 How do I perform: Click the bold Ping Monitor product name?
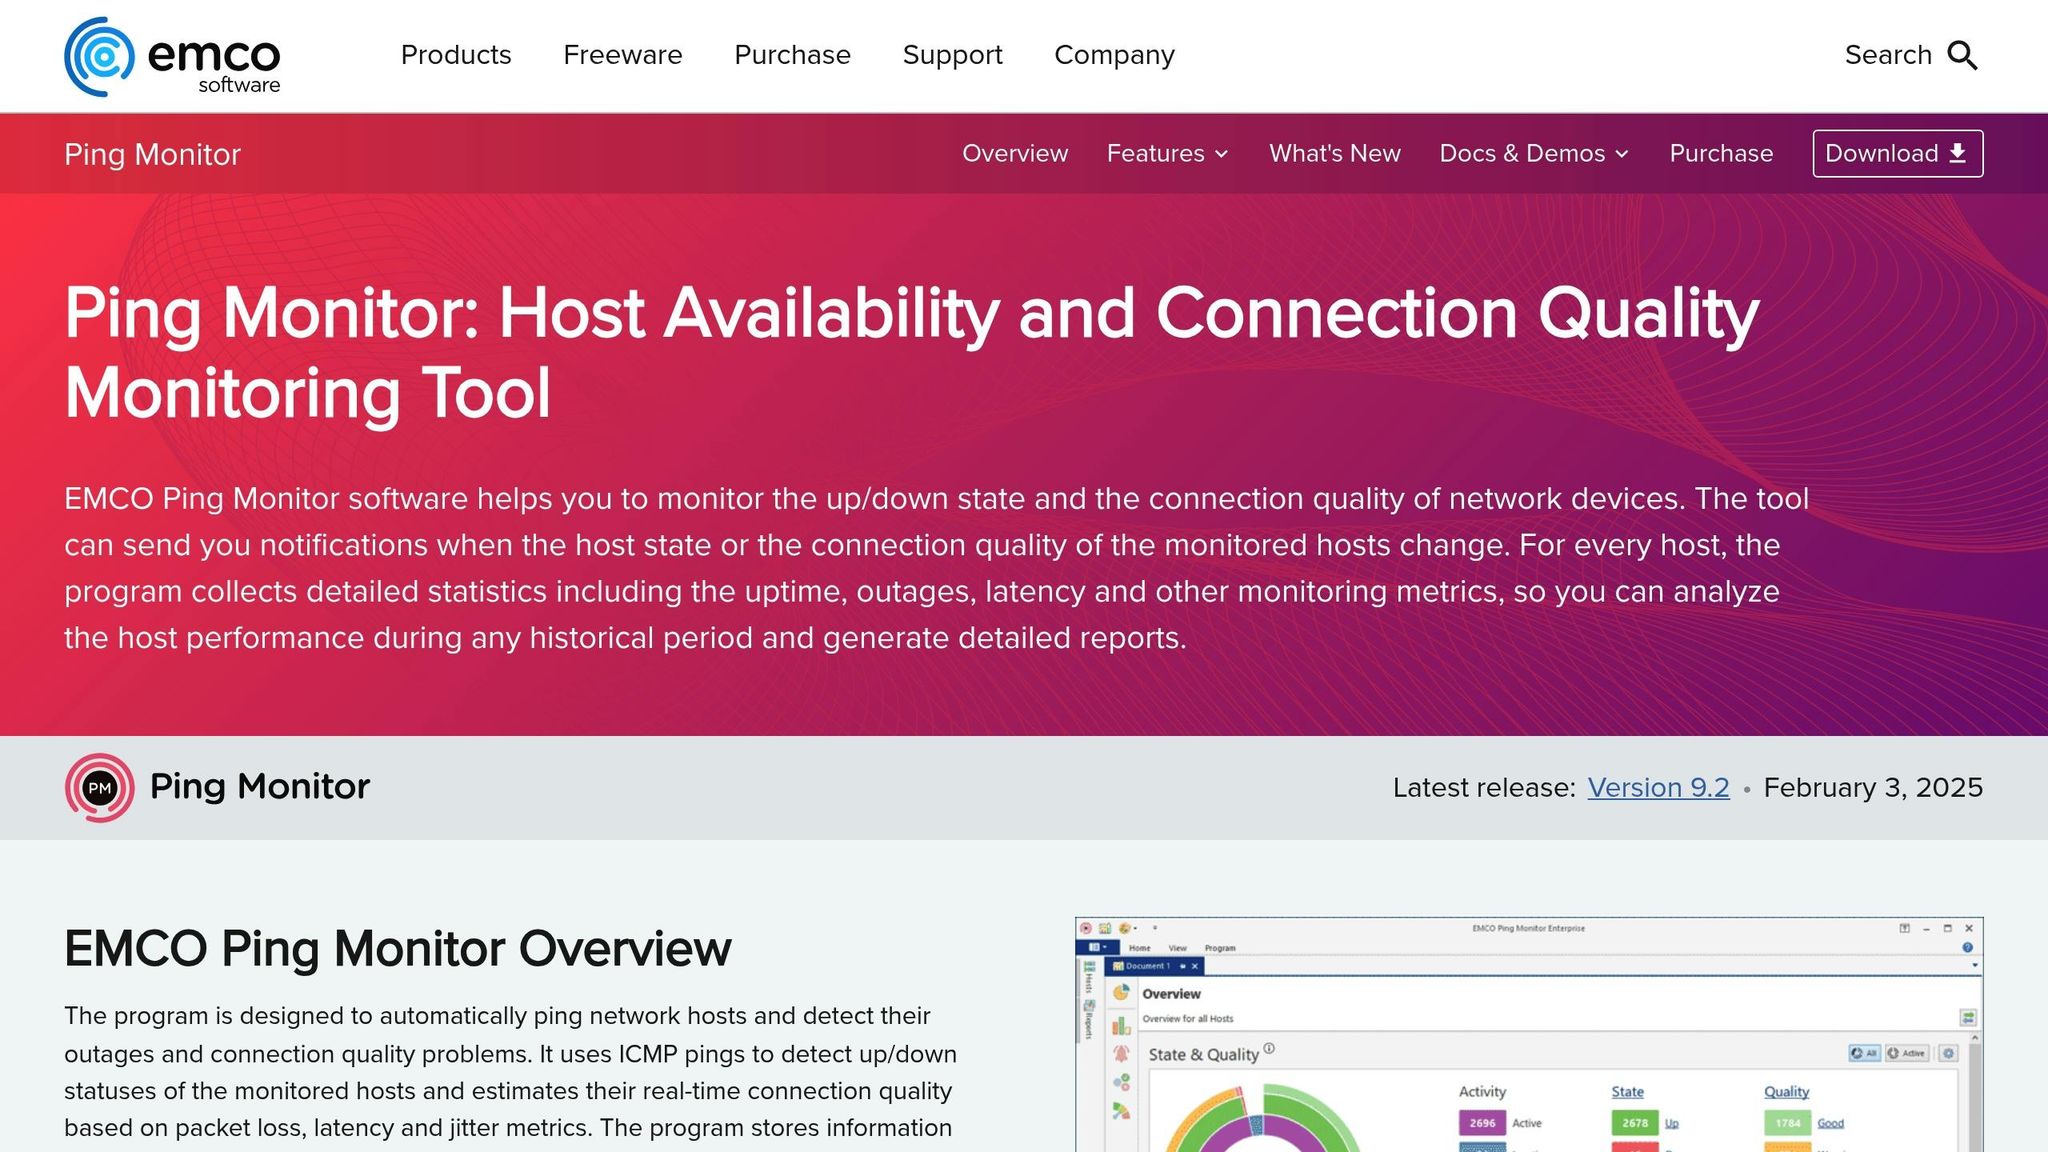pyautogui.click(x=260, y=787)
